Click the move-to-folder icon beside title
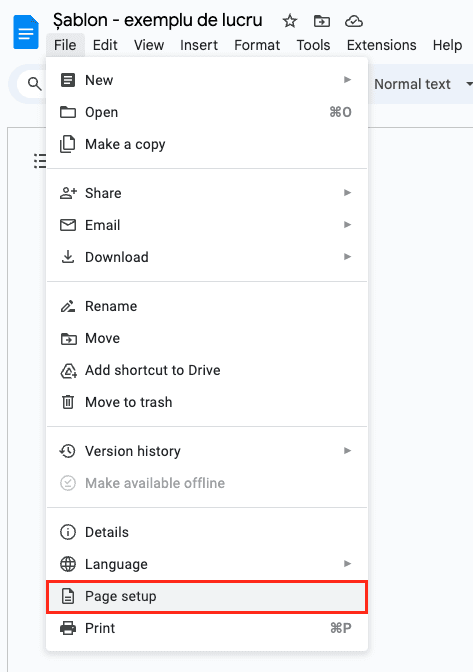 point(322,21)
